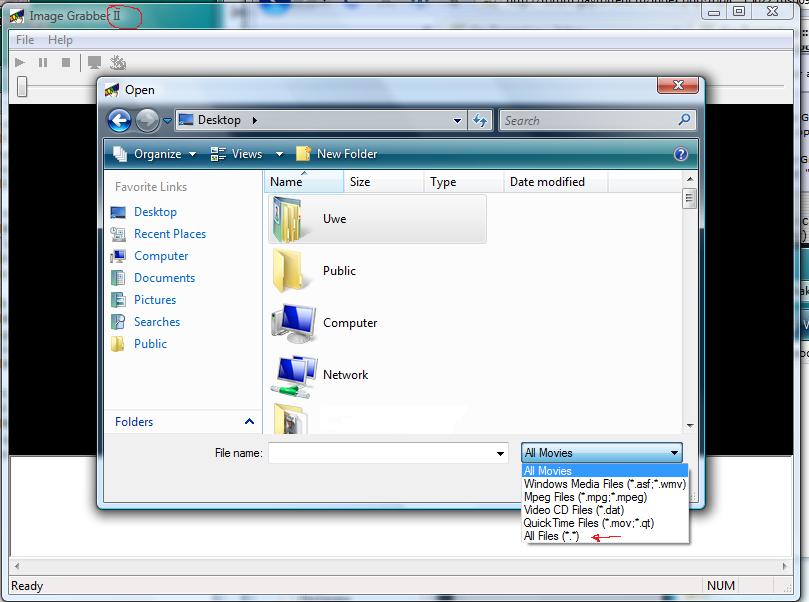Click the Stop playback icon

(x=66, y=63)
